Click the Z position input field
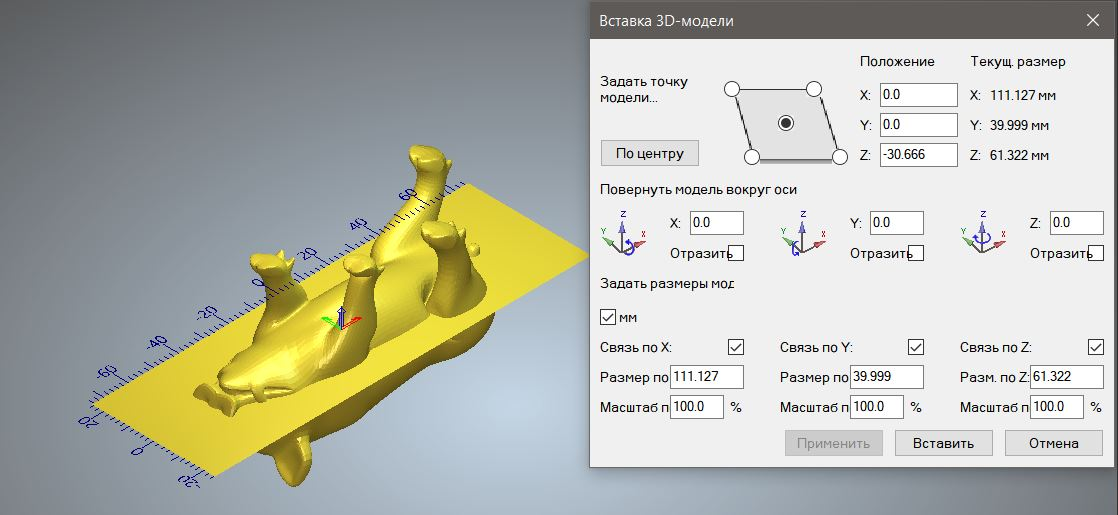Image resolution: width=1118 pixels, height=515 pixels. 918,155
